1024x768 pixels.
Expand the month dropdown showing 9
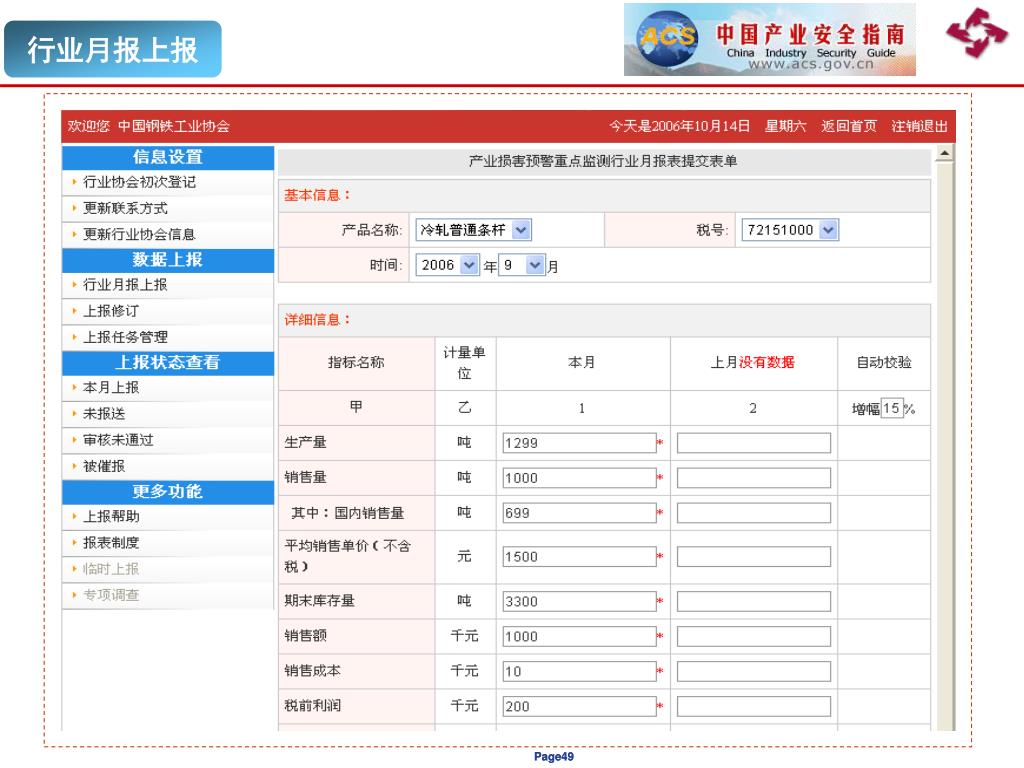coord(522,265)
